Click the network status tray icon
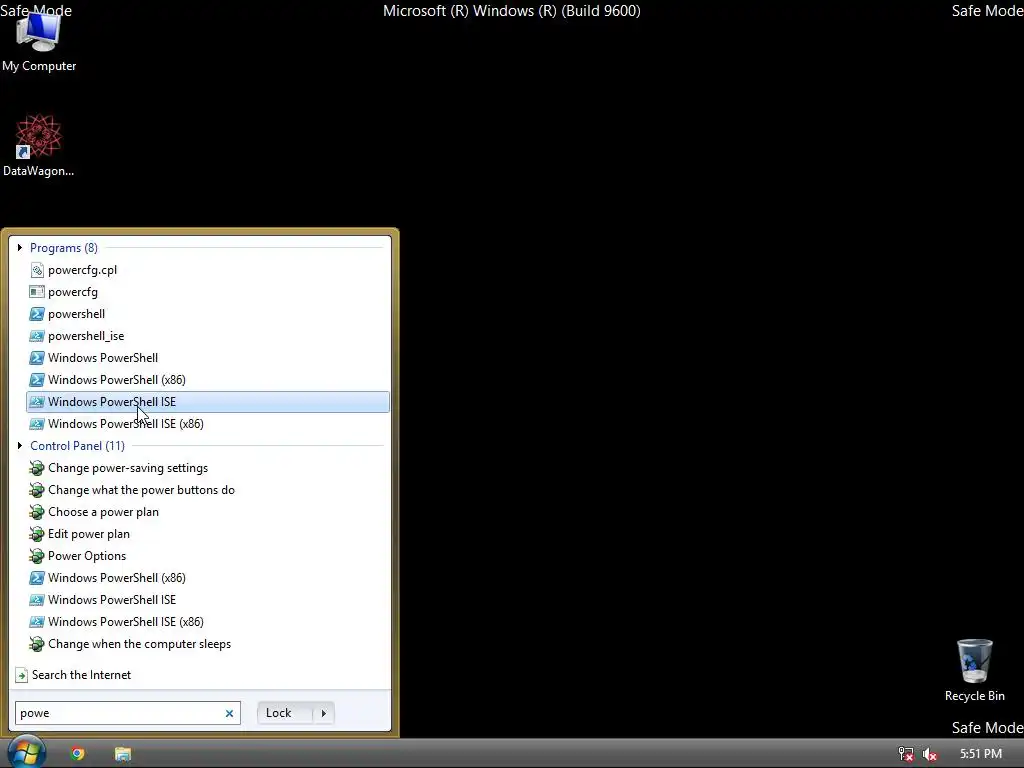 coord(906,754)
